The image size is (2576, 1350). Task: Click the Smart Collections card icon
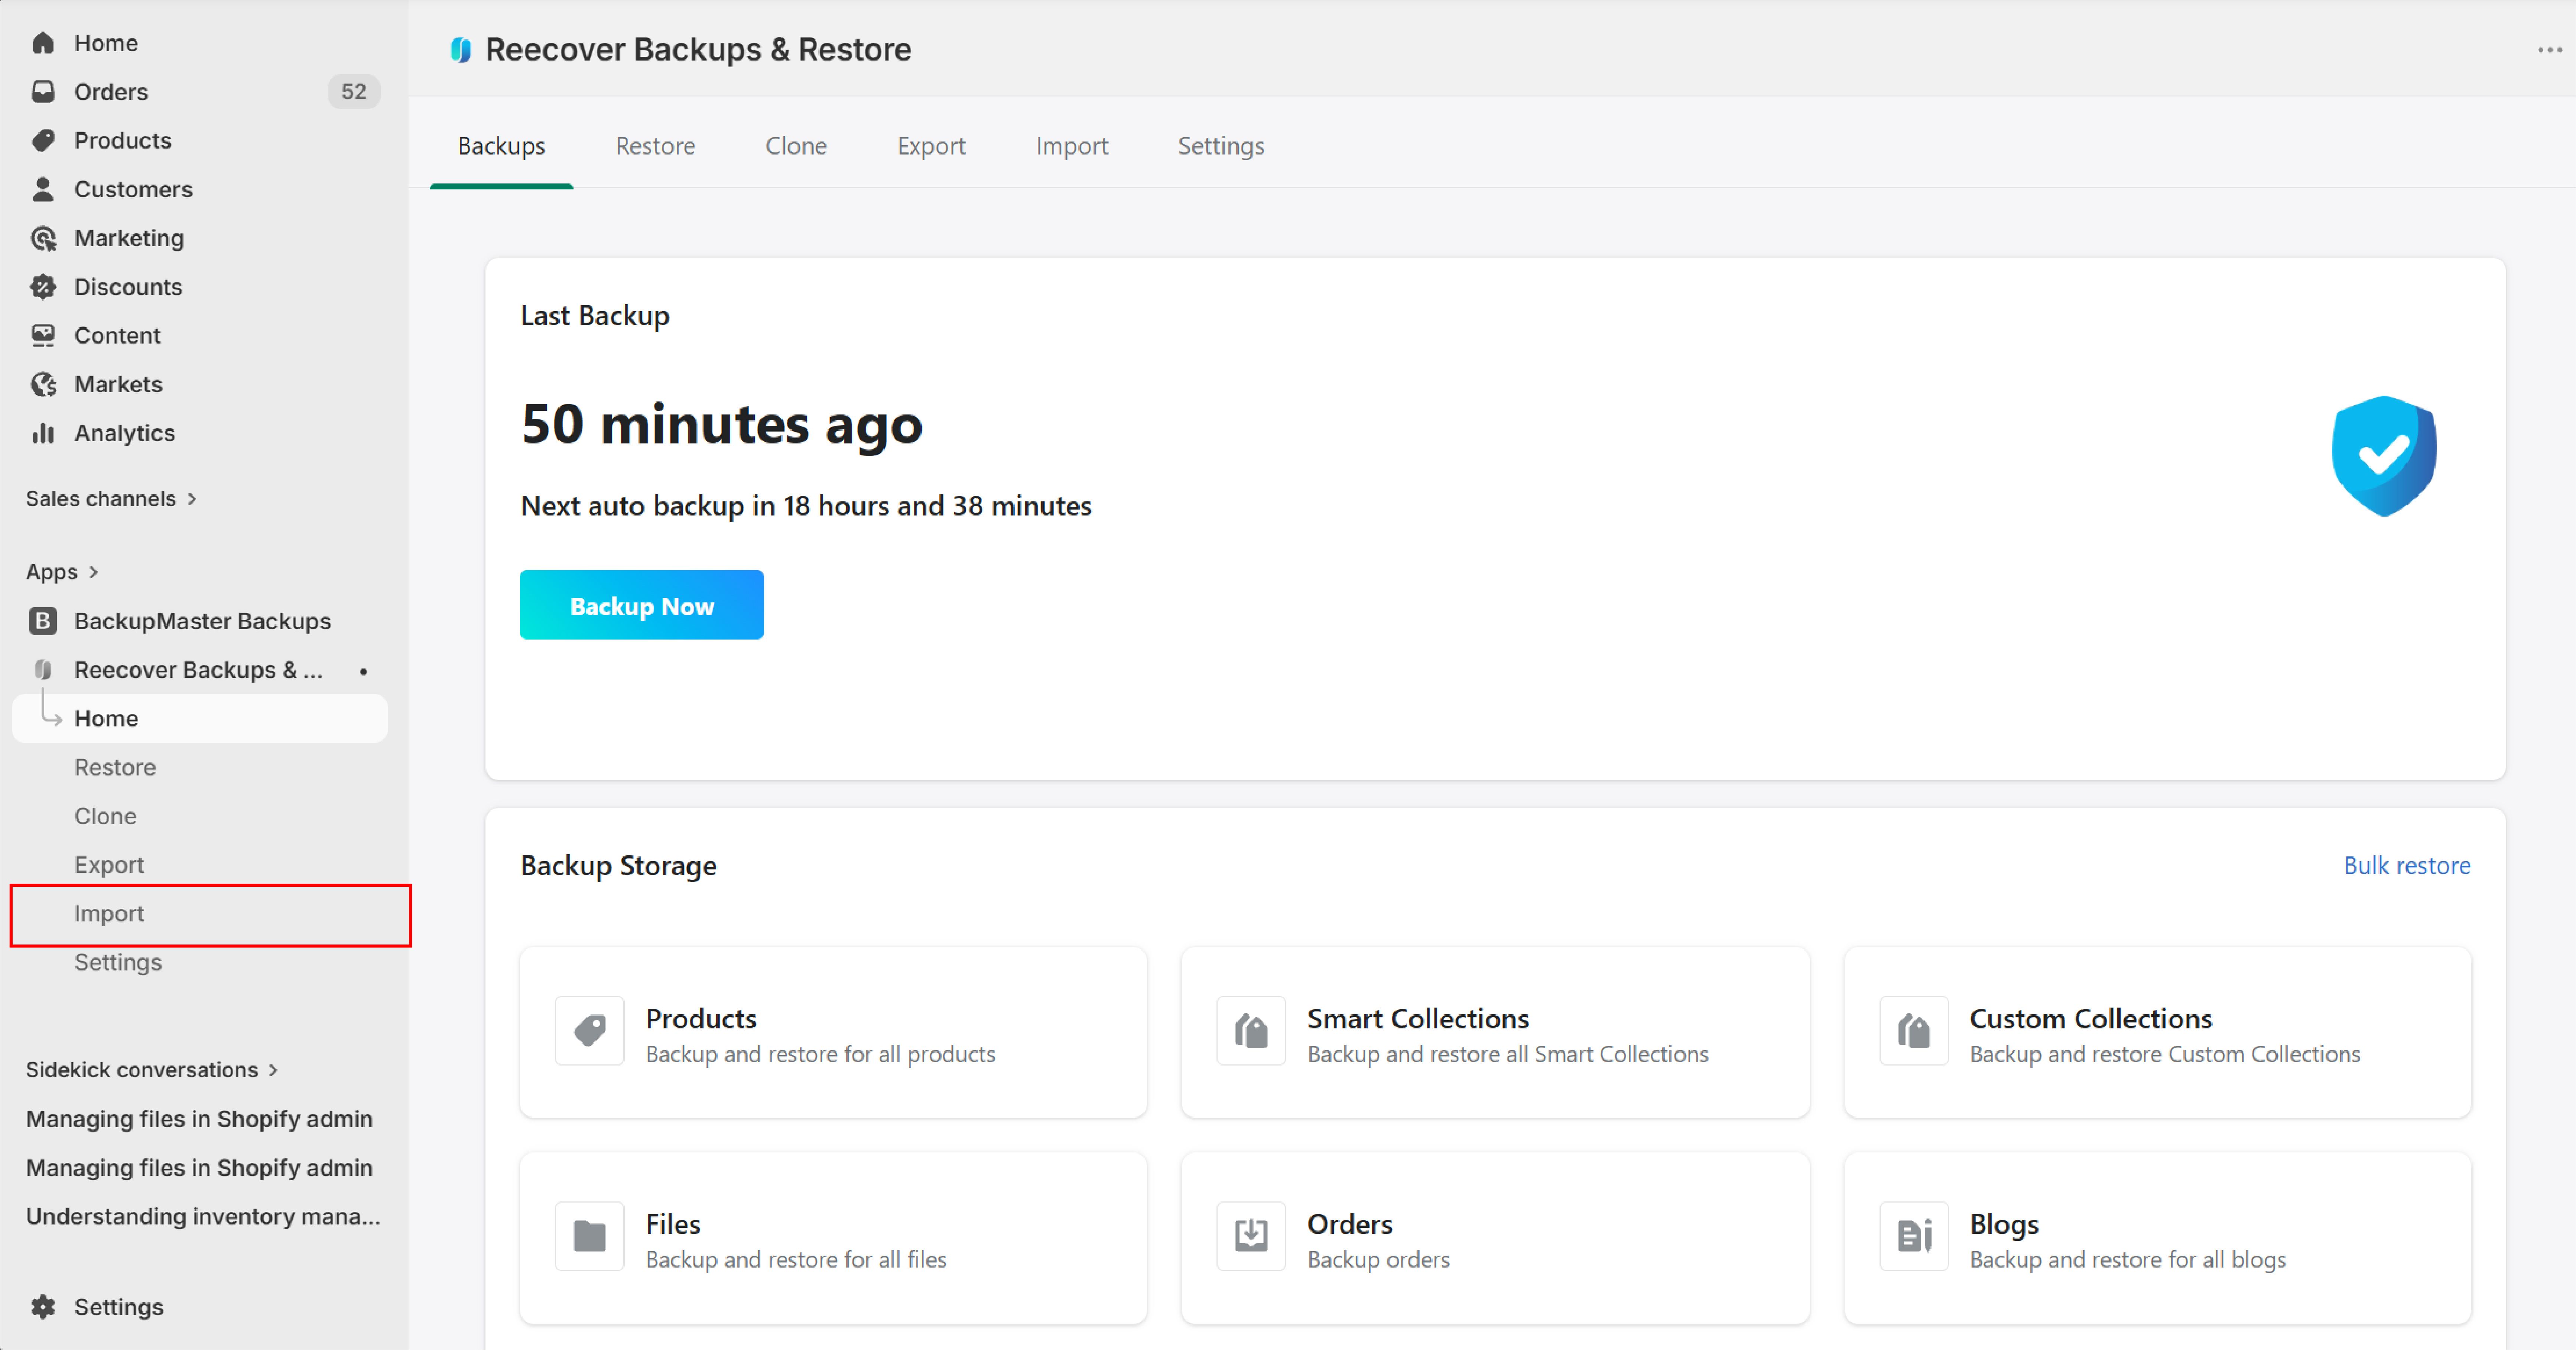click(1251, 1031)
